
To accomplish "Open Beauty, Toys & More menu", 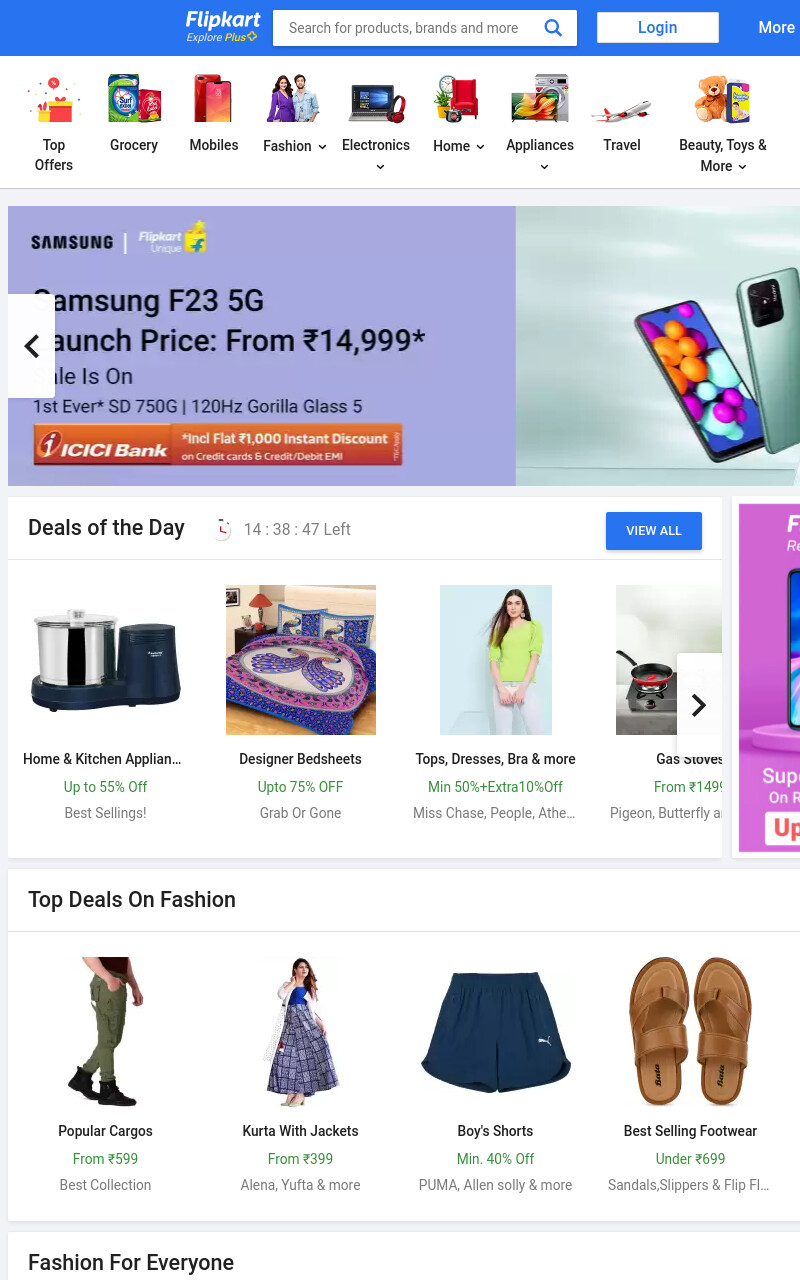I will [723, 155].
